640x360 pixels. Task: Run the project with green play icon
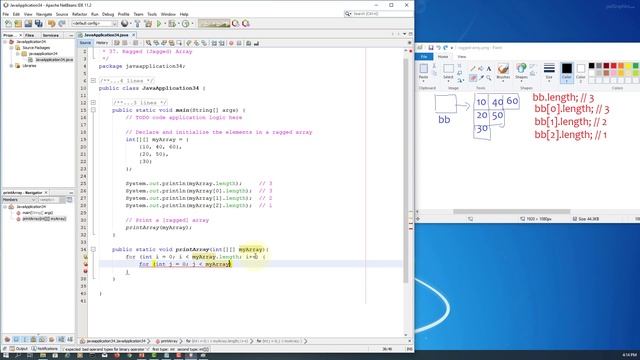(159, 24)
